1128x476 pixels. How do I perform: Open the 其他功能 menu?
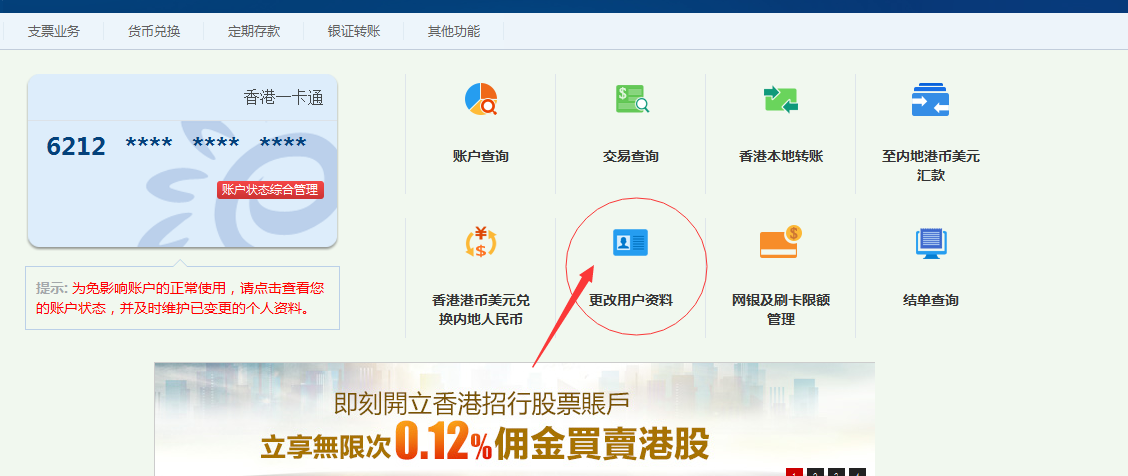tap(454, 32)
